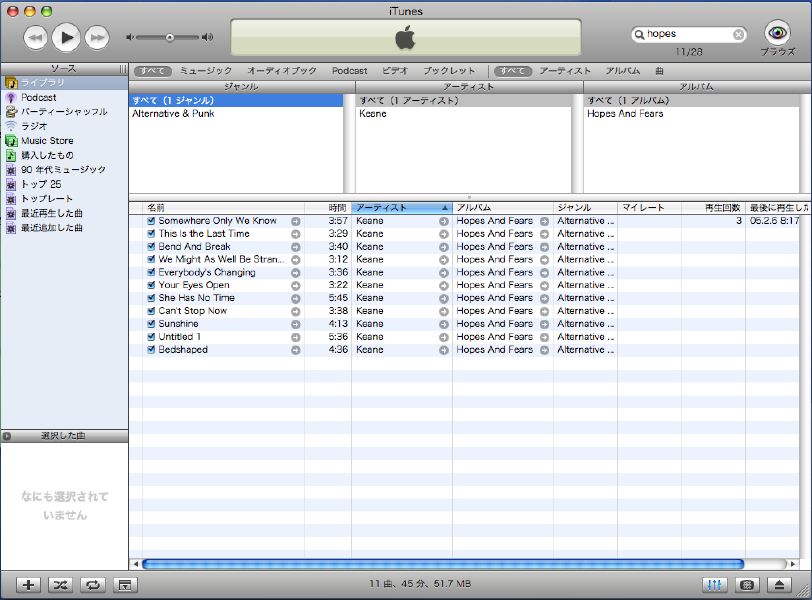812x600 pixels.
Task: Uncheck the Somewhere Only We Know checkbox
Action: (151, 221)
